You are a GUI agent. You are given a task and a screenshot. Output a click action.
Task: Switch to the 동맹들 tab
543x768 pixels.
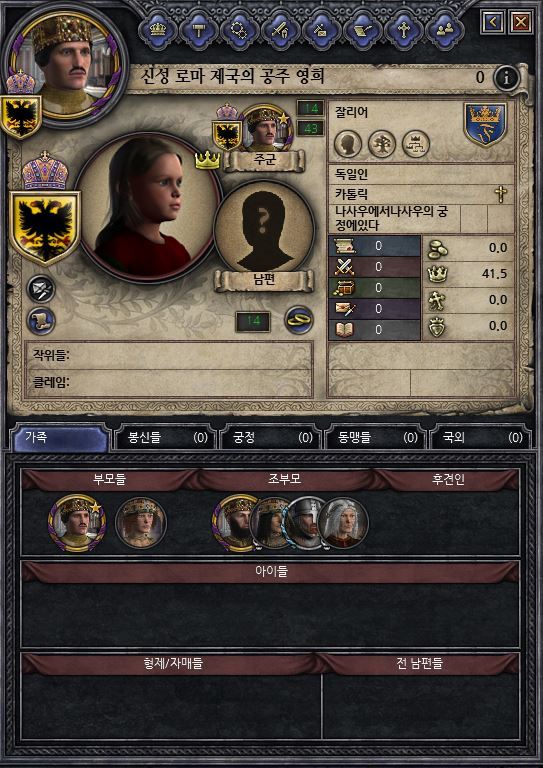point(375,438)
